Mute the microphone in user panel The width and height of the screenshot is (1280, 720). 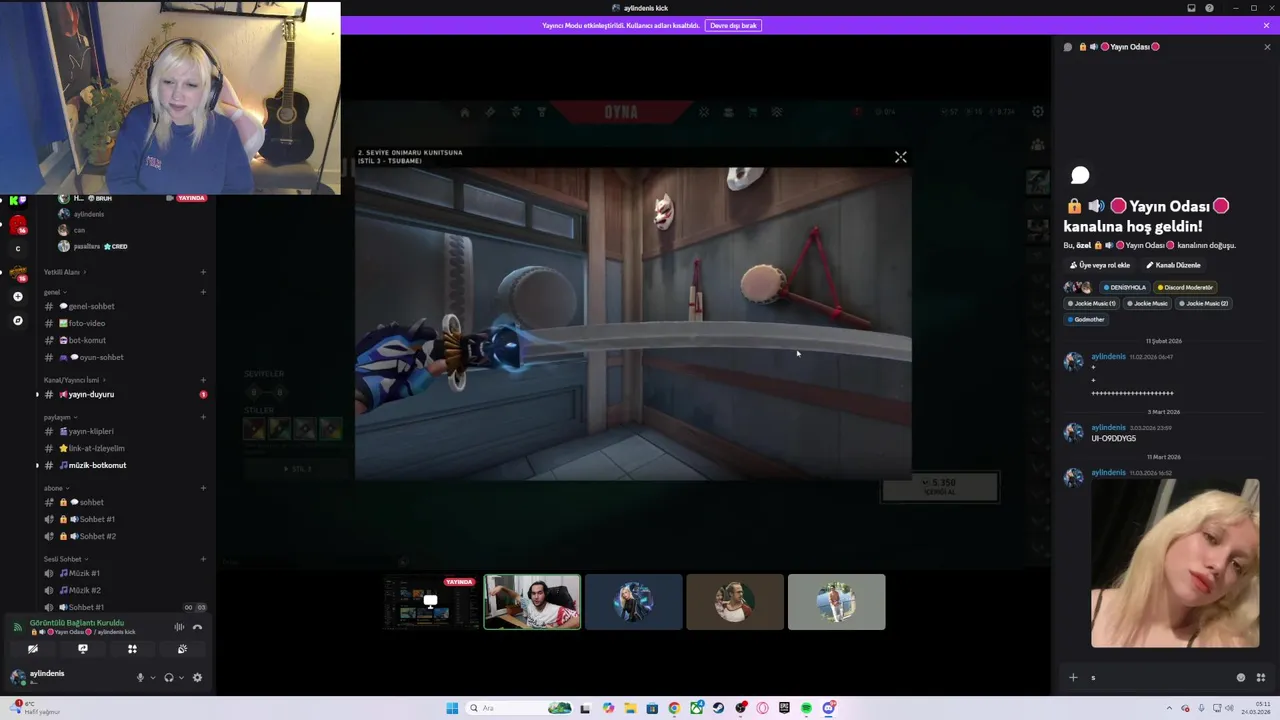tap(140, 678)
